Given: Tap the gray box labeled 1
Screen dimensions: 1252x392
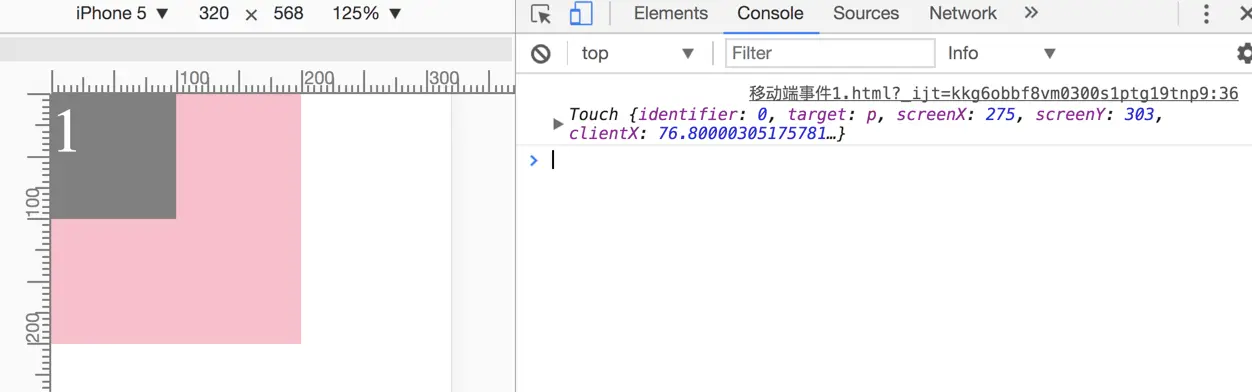Looking at the screenshot, I should click(x=113, y=156).
